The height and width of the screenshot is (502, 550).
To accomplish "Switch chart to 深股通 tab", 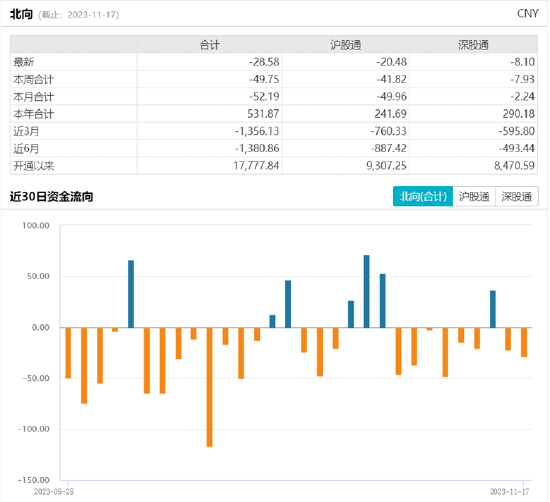I will (517, 196).
